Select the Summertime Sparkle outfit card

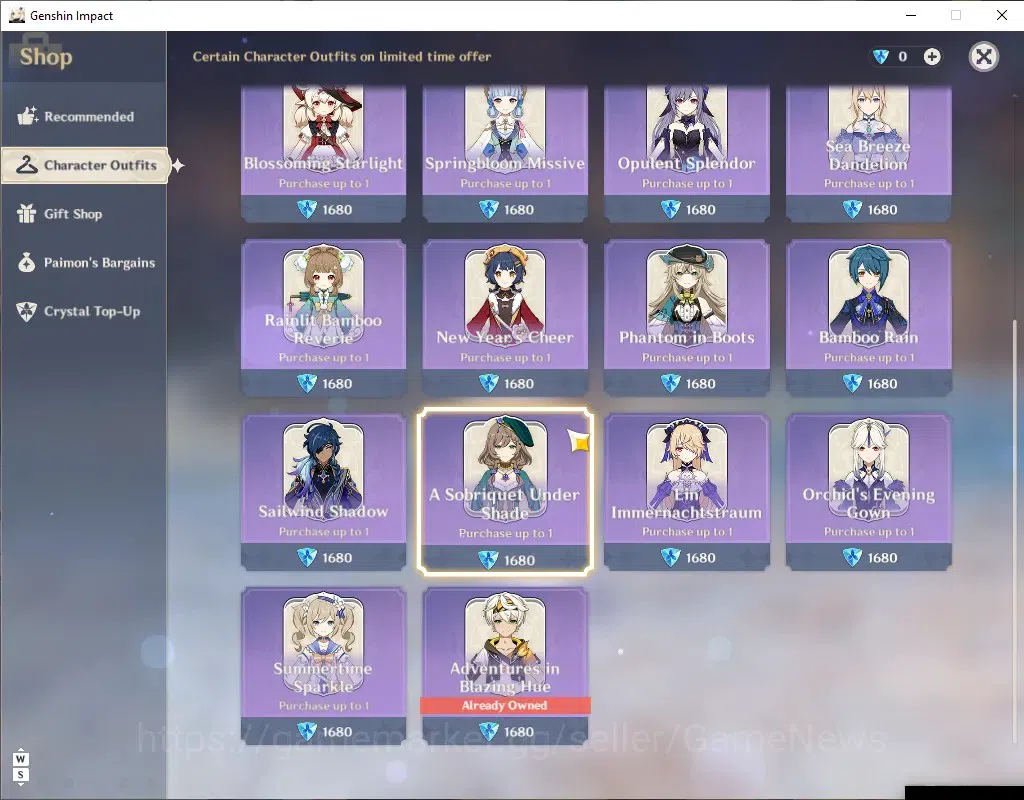pos(323,666)
